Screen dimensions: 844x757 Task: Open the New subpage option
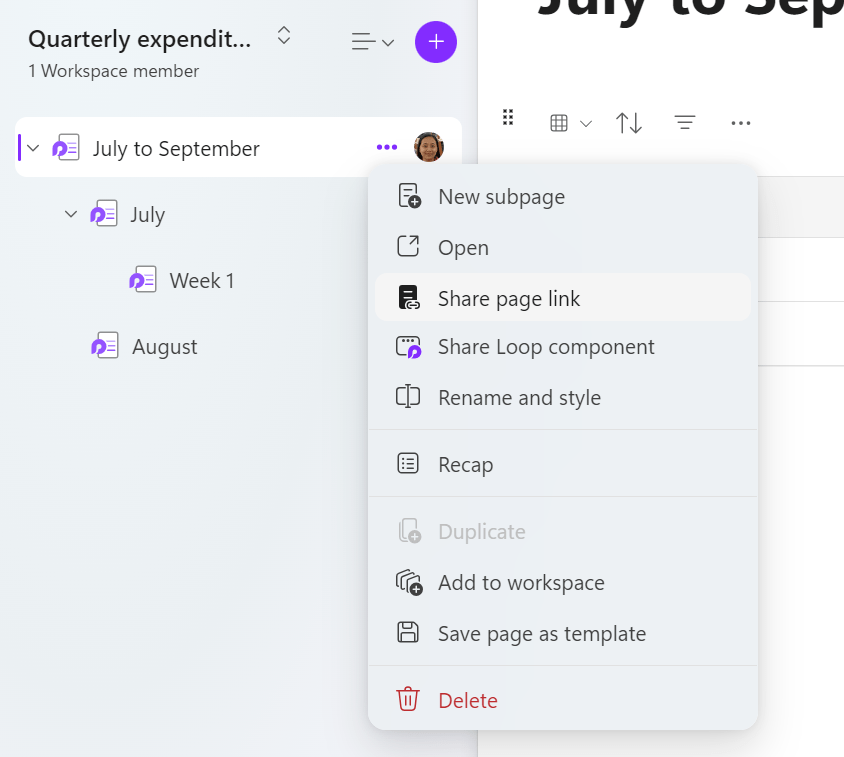[500, 197]
